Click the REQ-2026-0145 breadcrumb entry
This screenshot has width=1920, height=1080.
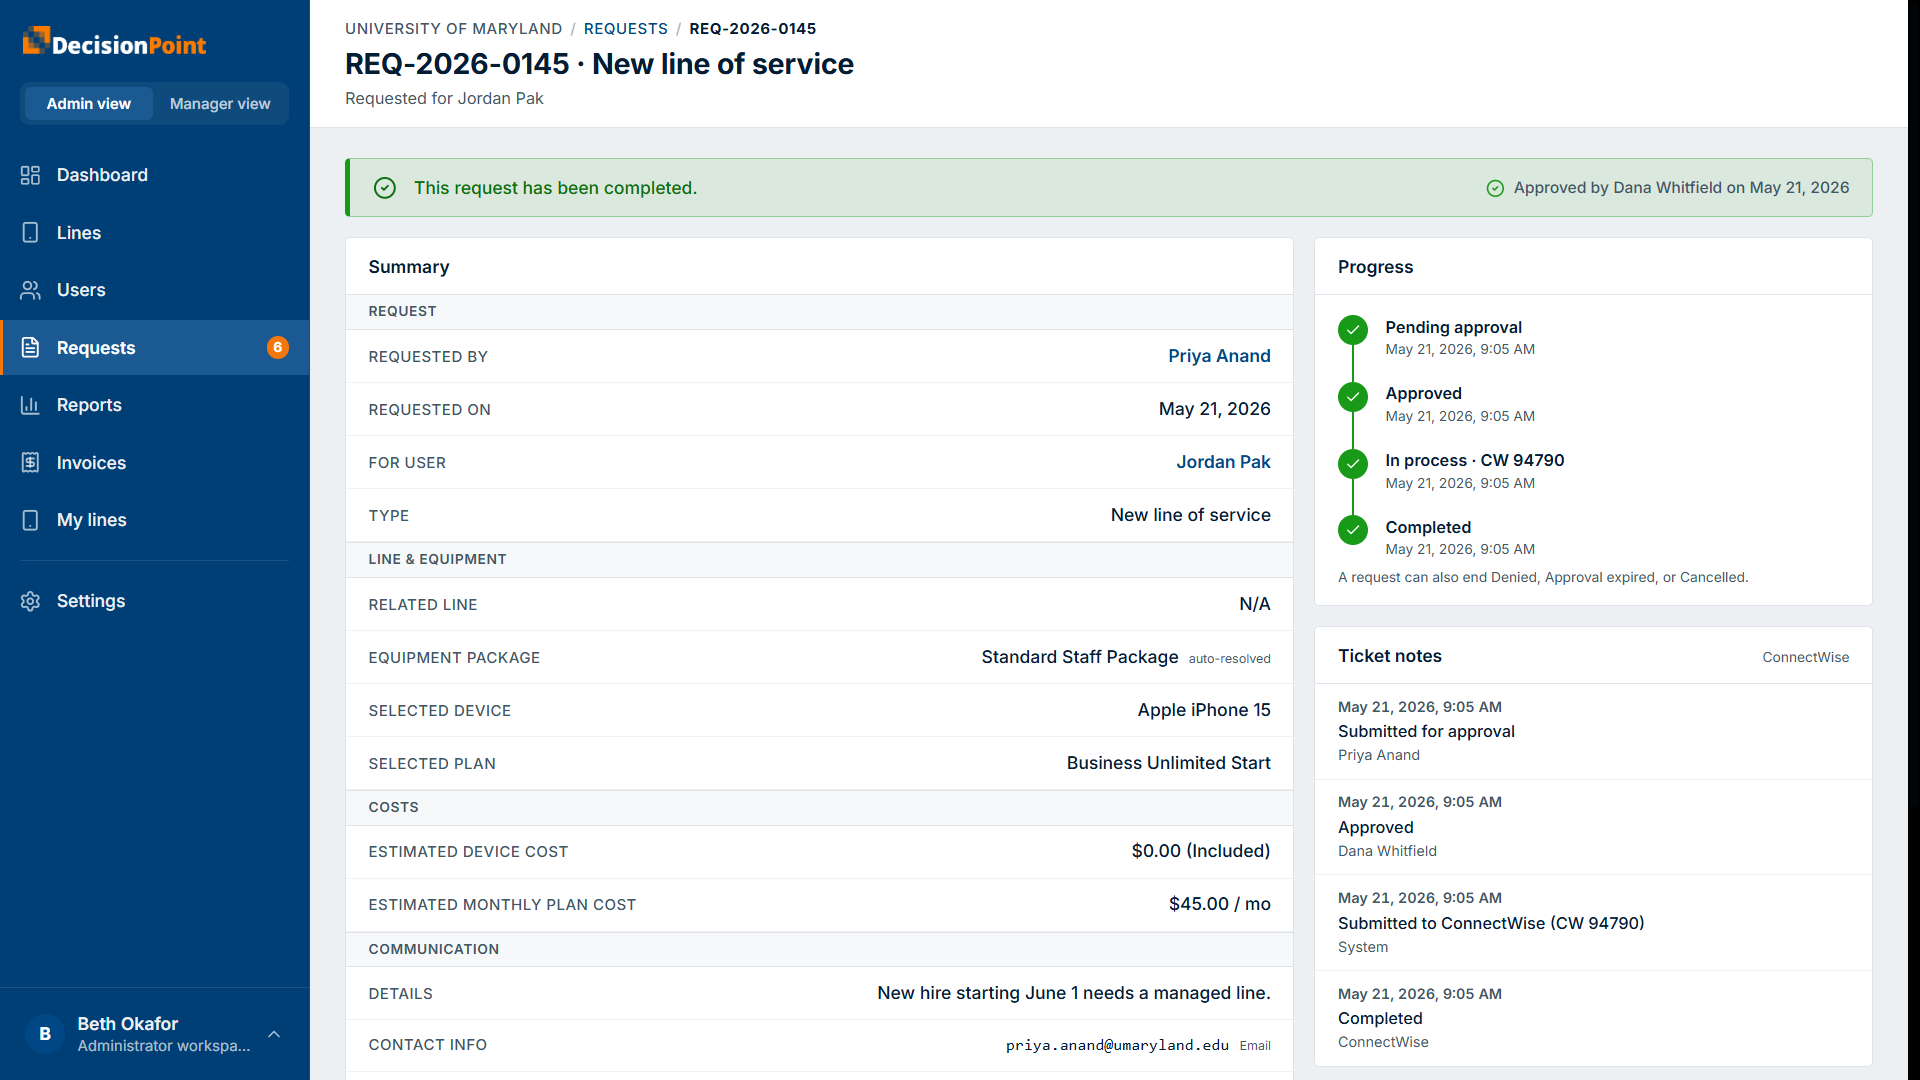752,29
